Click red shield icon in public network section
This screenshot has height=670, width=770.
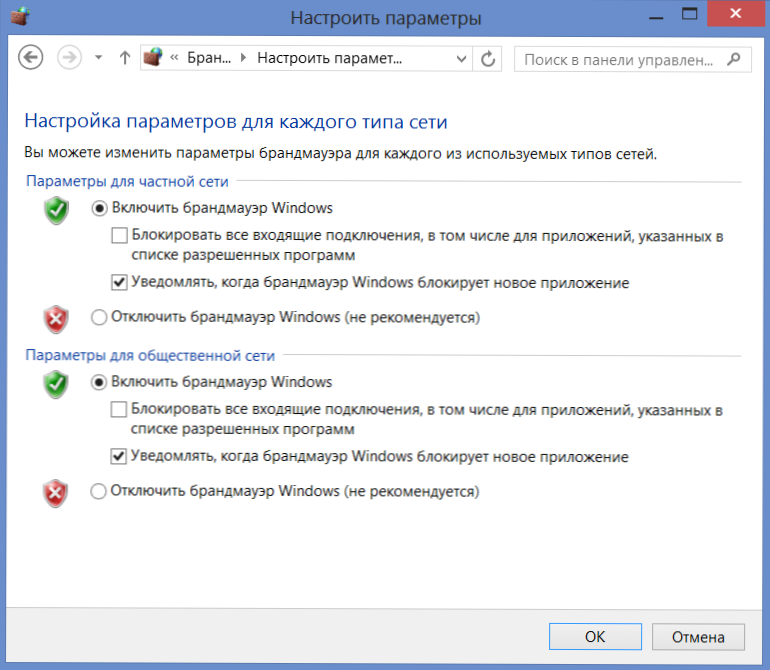[55, 494]
